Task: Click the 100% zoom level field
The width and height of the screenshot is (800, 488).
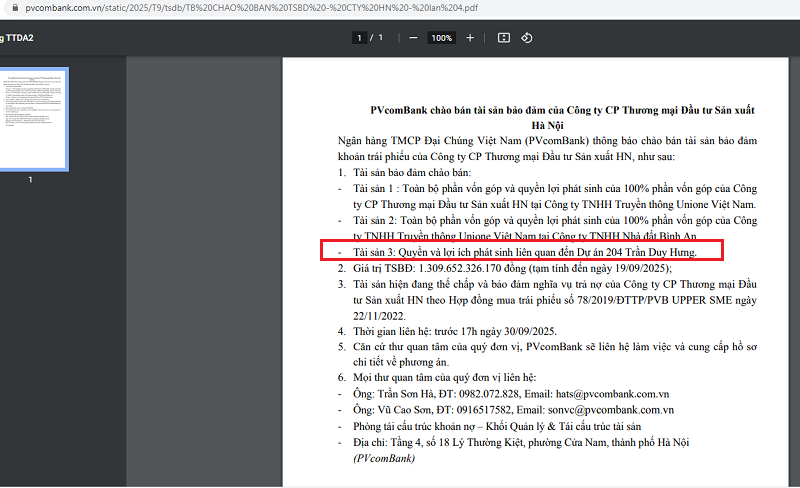Action: (x=441, y=38)
